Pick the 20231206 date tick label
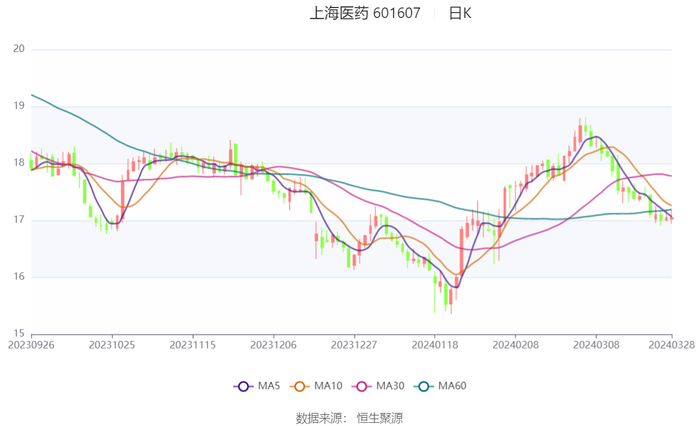Image resolution: width=700 pixels, height=426 pixels. 272,344
